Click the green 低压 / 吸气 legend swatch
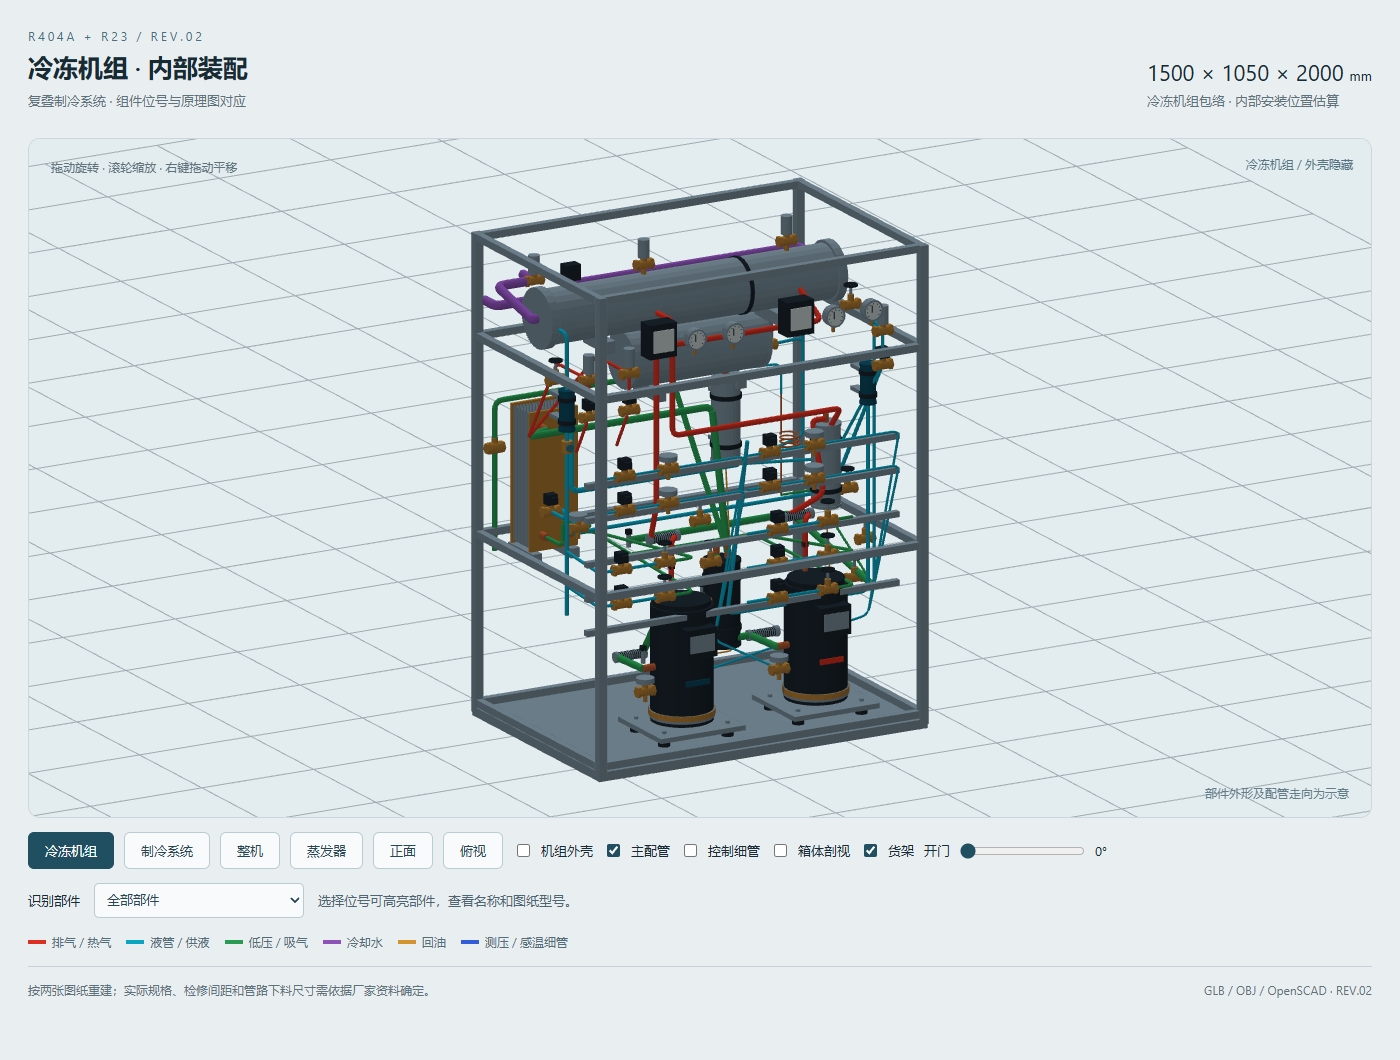Screen dimensions: 1400x1060 [x=234, y=942]
